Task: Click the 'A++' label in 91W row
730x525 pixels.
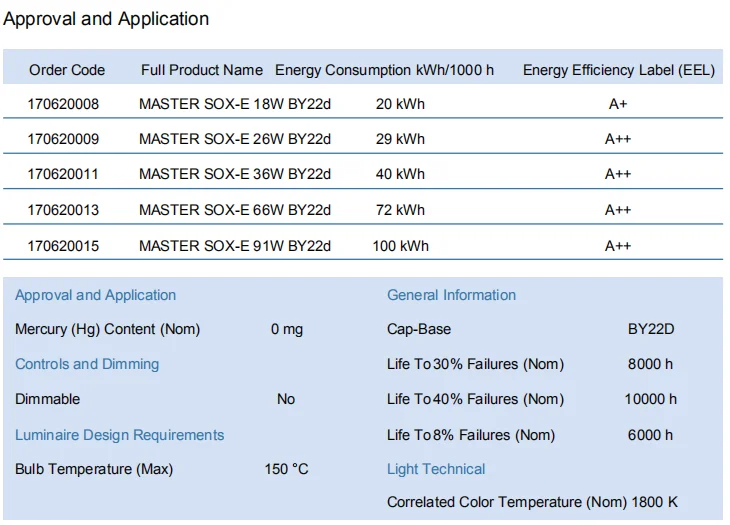Action: 618,246
